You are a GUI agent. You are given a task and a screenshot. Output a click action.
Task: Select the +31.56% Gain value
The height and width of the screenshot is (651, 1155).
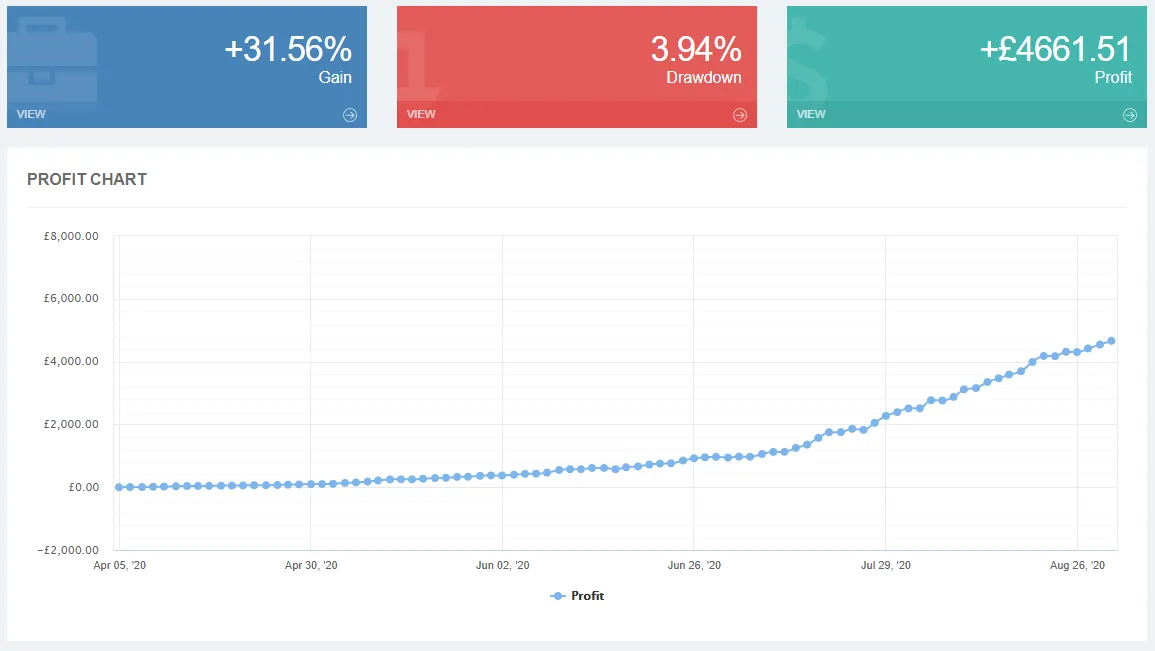click(x=288, y=49)
